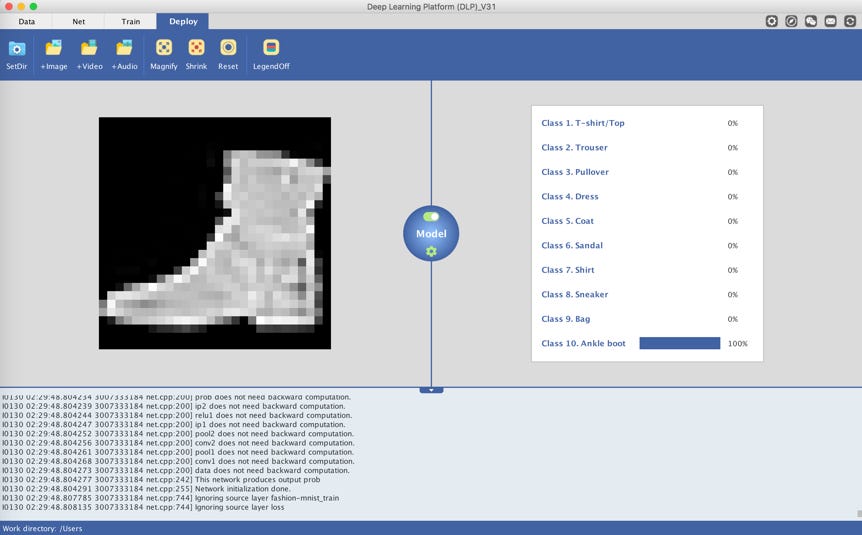862x535 pixels.
Task: Click 'Work directory: /Users' status text
Action: [42, 528]
